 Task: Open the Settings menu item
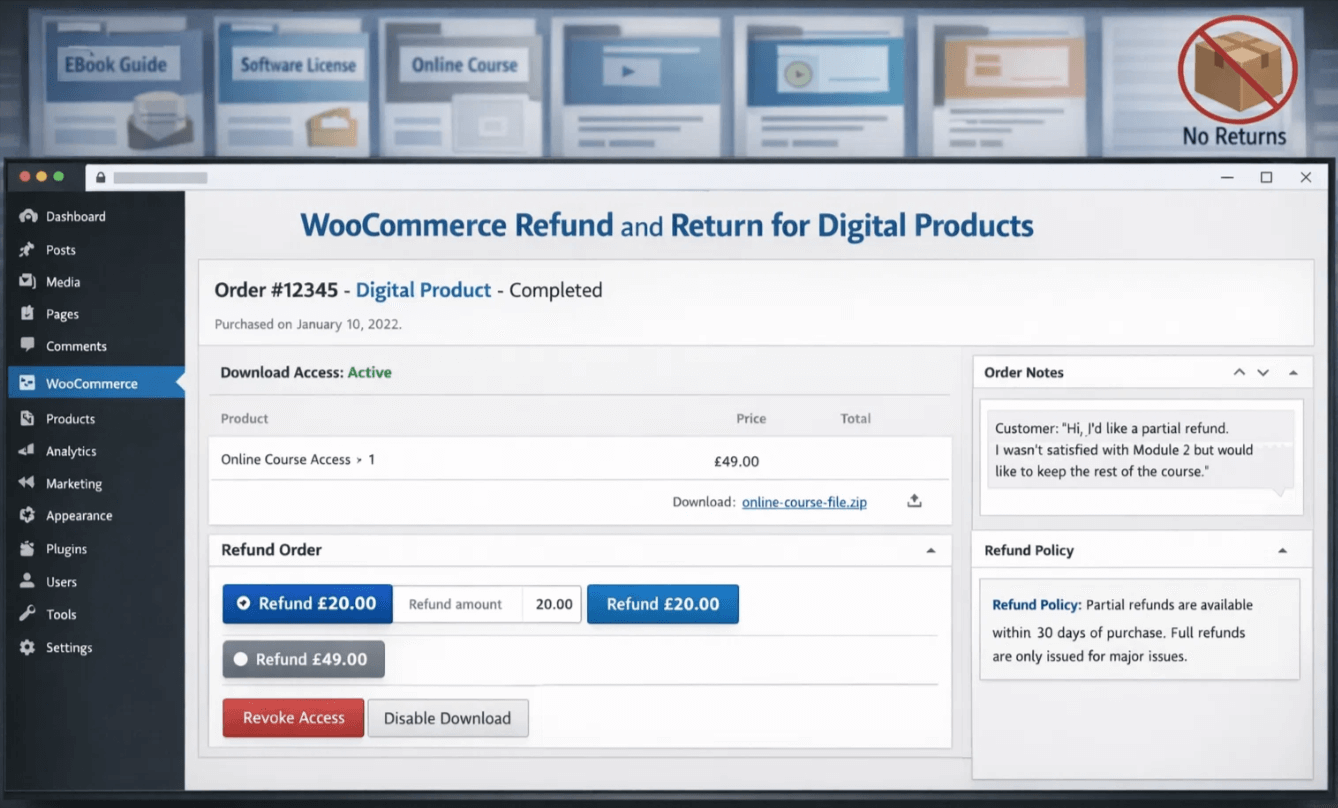(x=25, y=647)
